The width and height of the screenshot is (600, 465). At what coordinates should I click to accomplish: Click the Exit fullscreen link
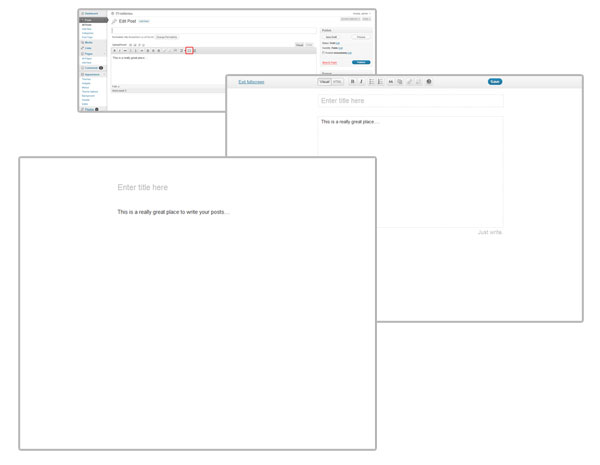click(251, 82)
